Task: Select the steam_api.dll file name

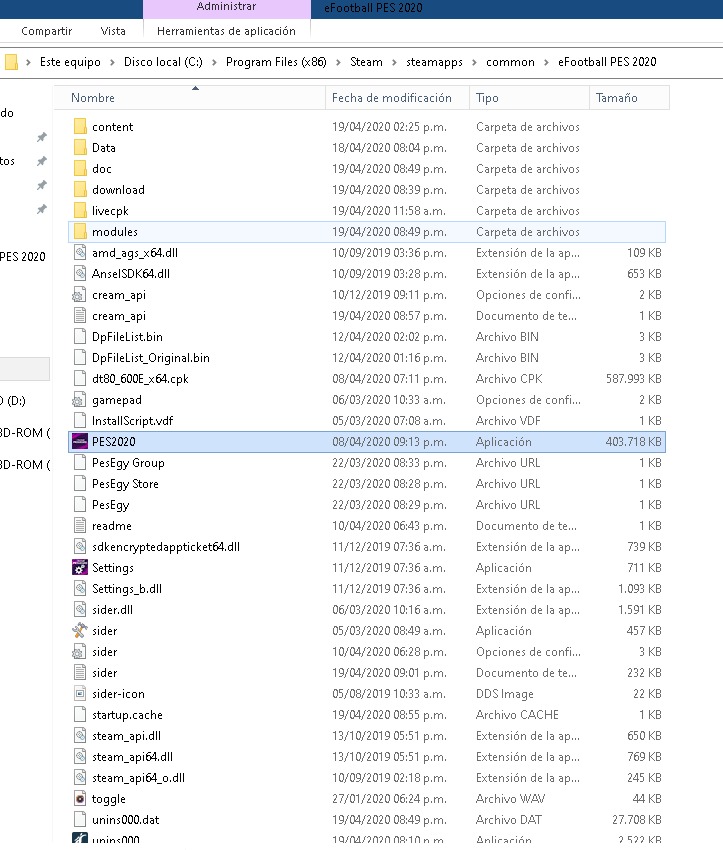Action: pyautogui.click(x=126, y=736)
